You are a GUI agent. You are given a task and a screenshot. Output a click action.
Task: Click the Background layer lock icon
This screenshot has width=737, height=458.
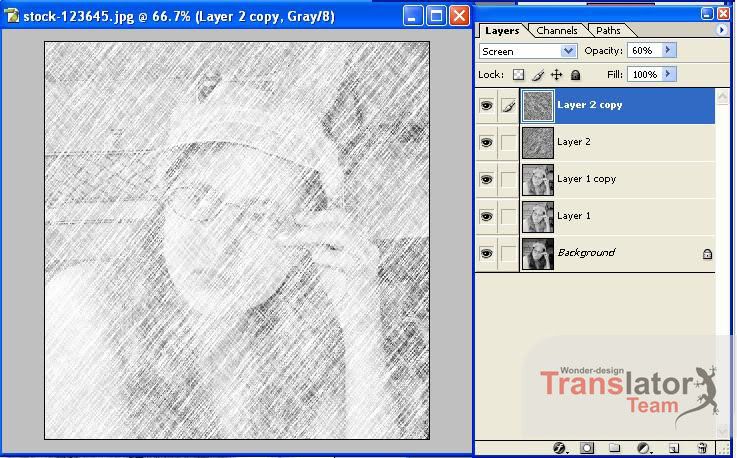tap(707, 254)
